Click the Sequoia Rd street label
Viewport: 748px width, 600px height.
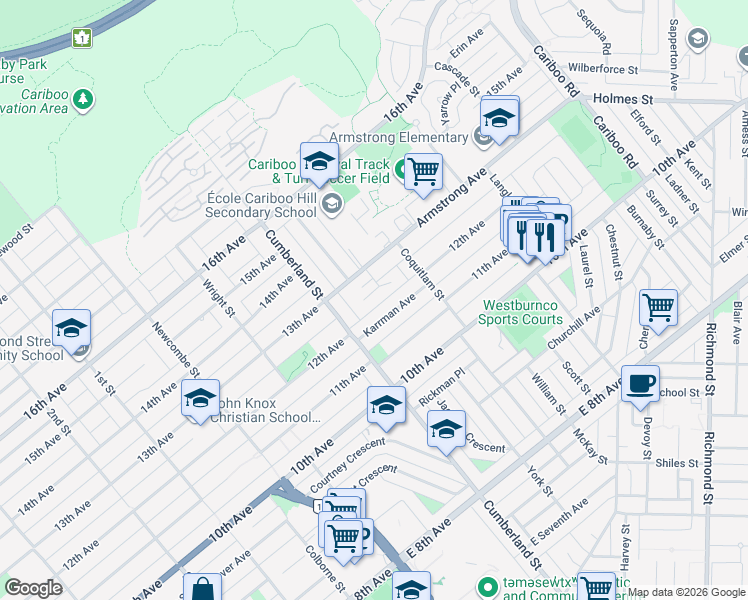click(594, 31)
